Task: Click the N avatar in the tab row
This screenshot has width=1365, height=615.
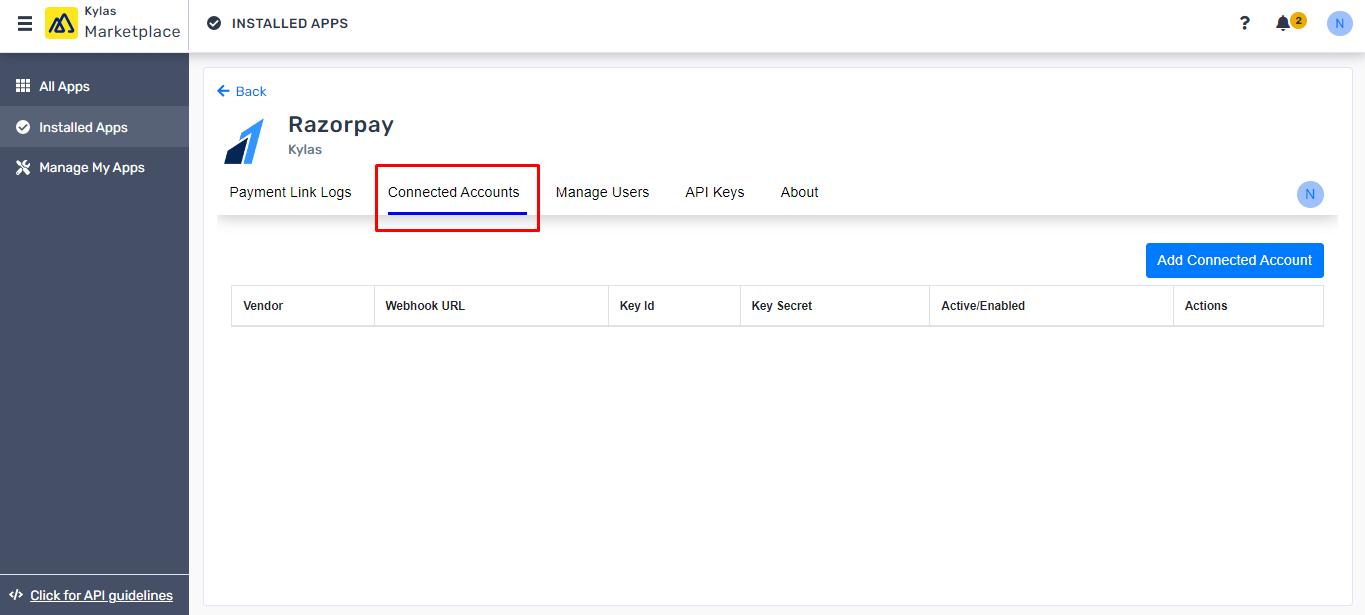Action: [1310, 194]
